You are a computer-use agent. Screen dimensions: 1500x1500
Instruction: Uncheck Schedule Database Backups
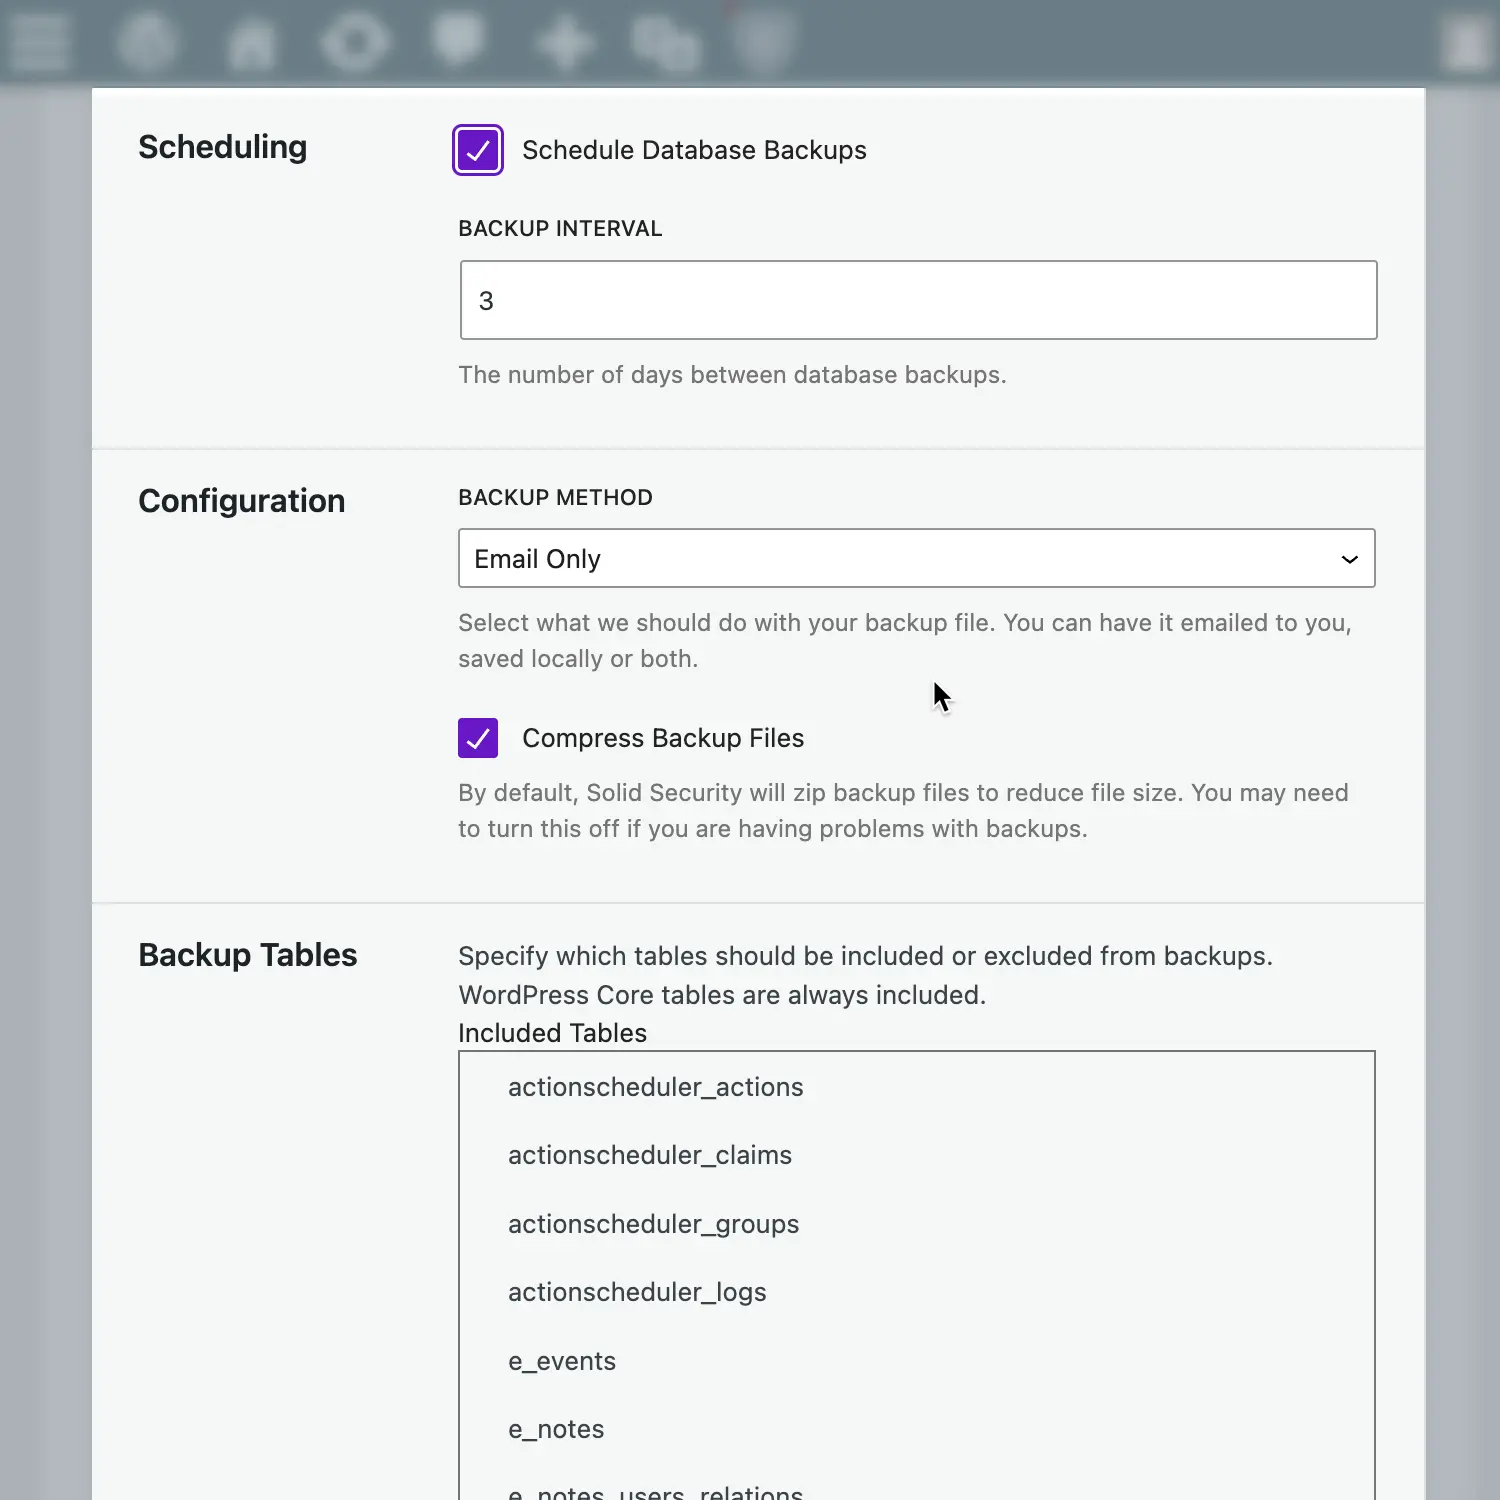point(478,150)
